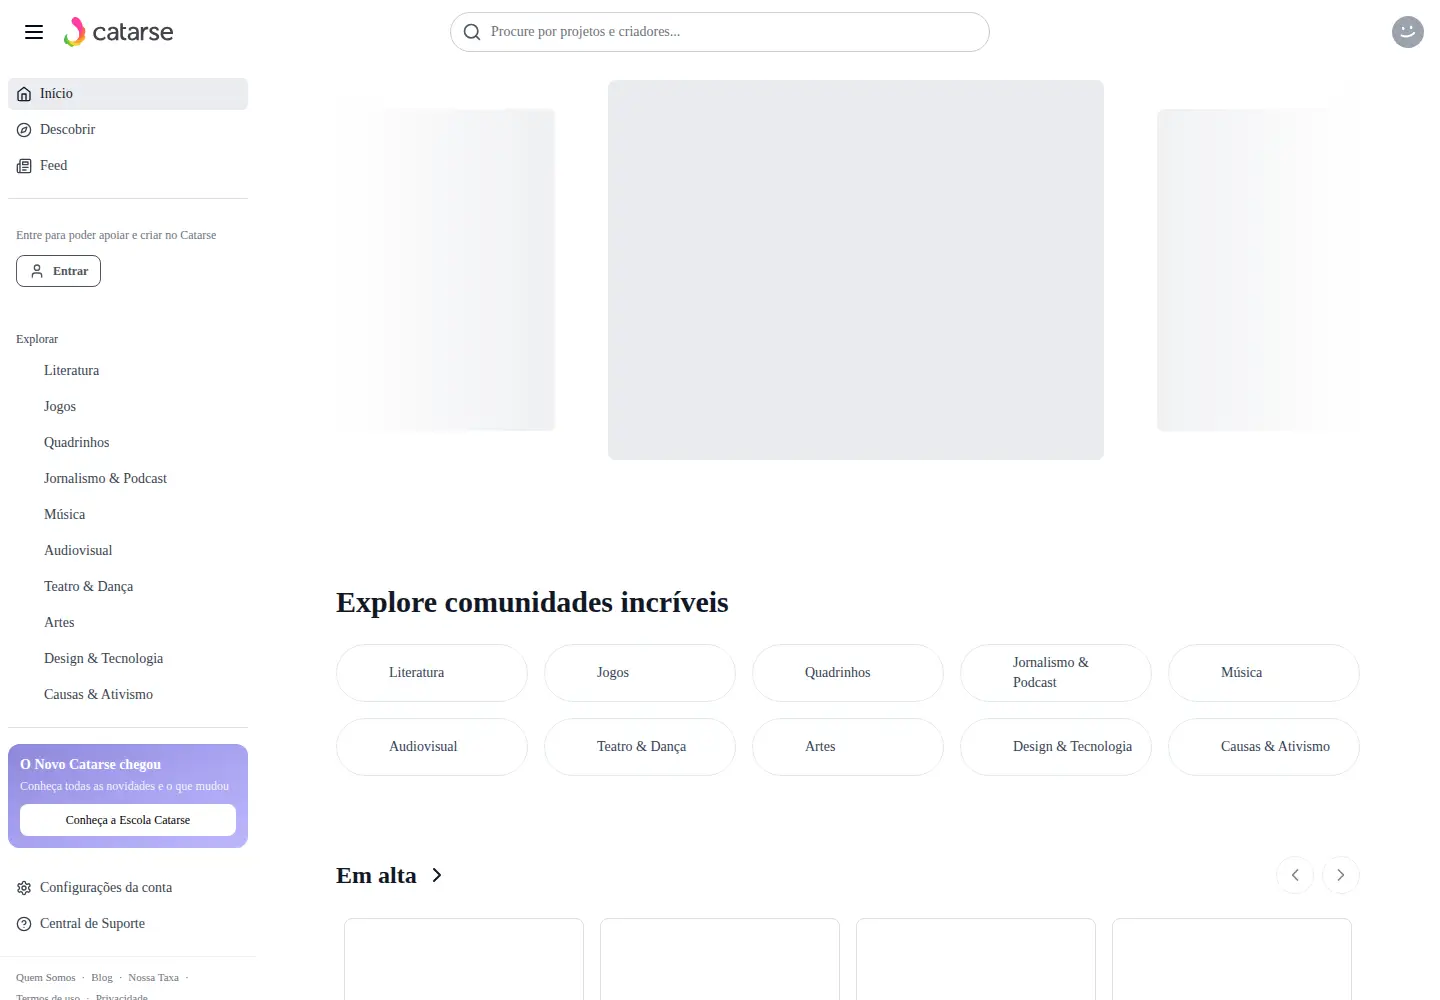1440x1000 pixels.
Task: Click the Catarse logo
Action: click(118, 32)
